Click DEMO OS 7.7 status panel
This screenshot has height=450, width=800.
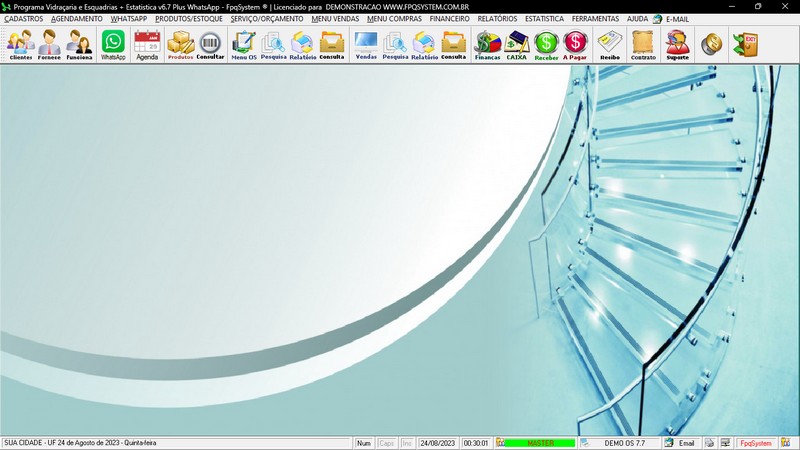coord(624,443)
